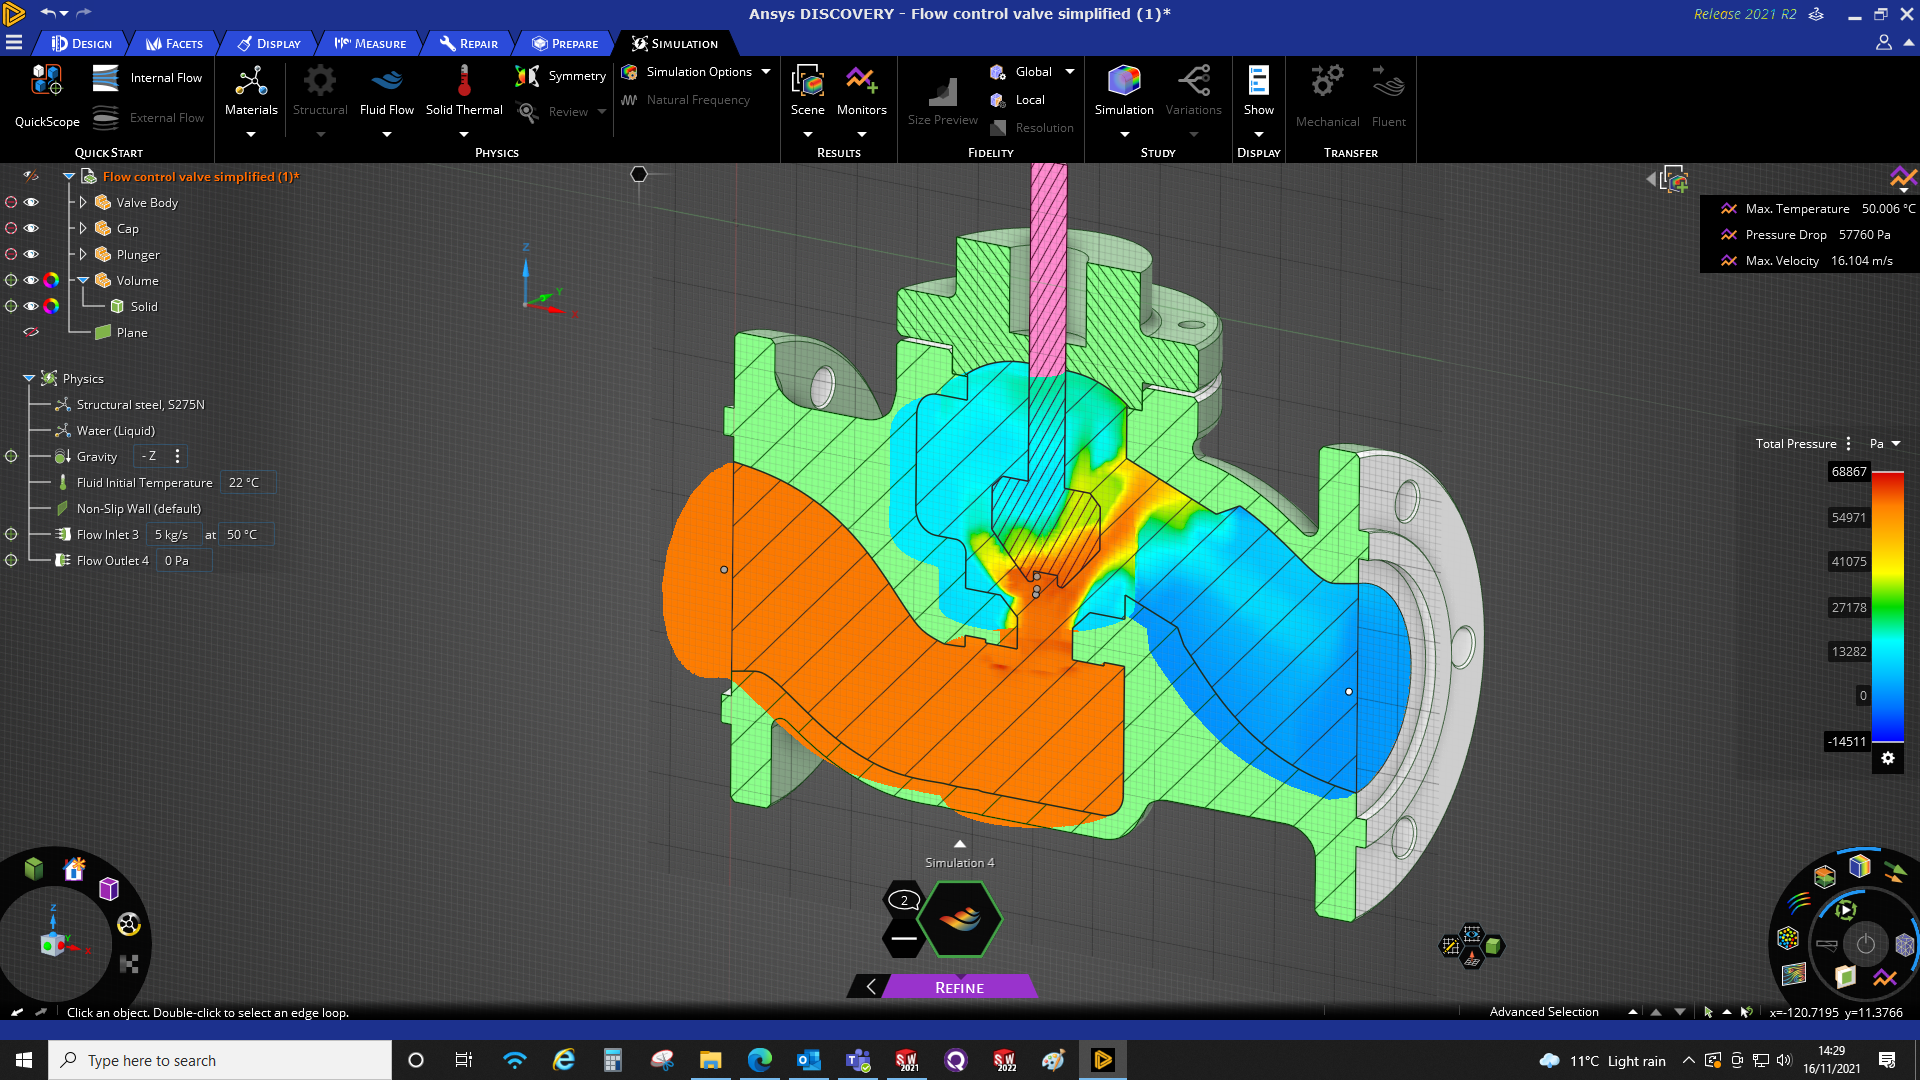Collapse the Volume tree node
This screenshot has height=1080, width=1920.
point(83,280)
